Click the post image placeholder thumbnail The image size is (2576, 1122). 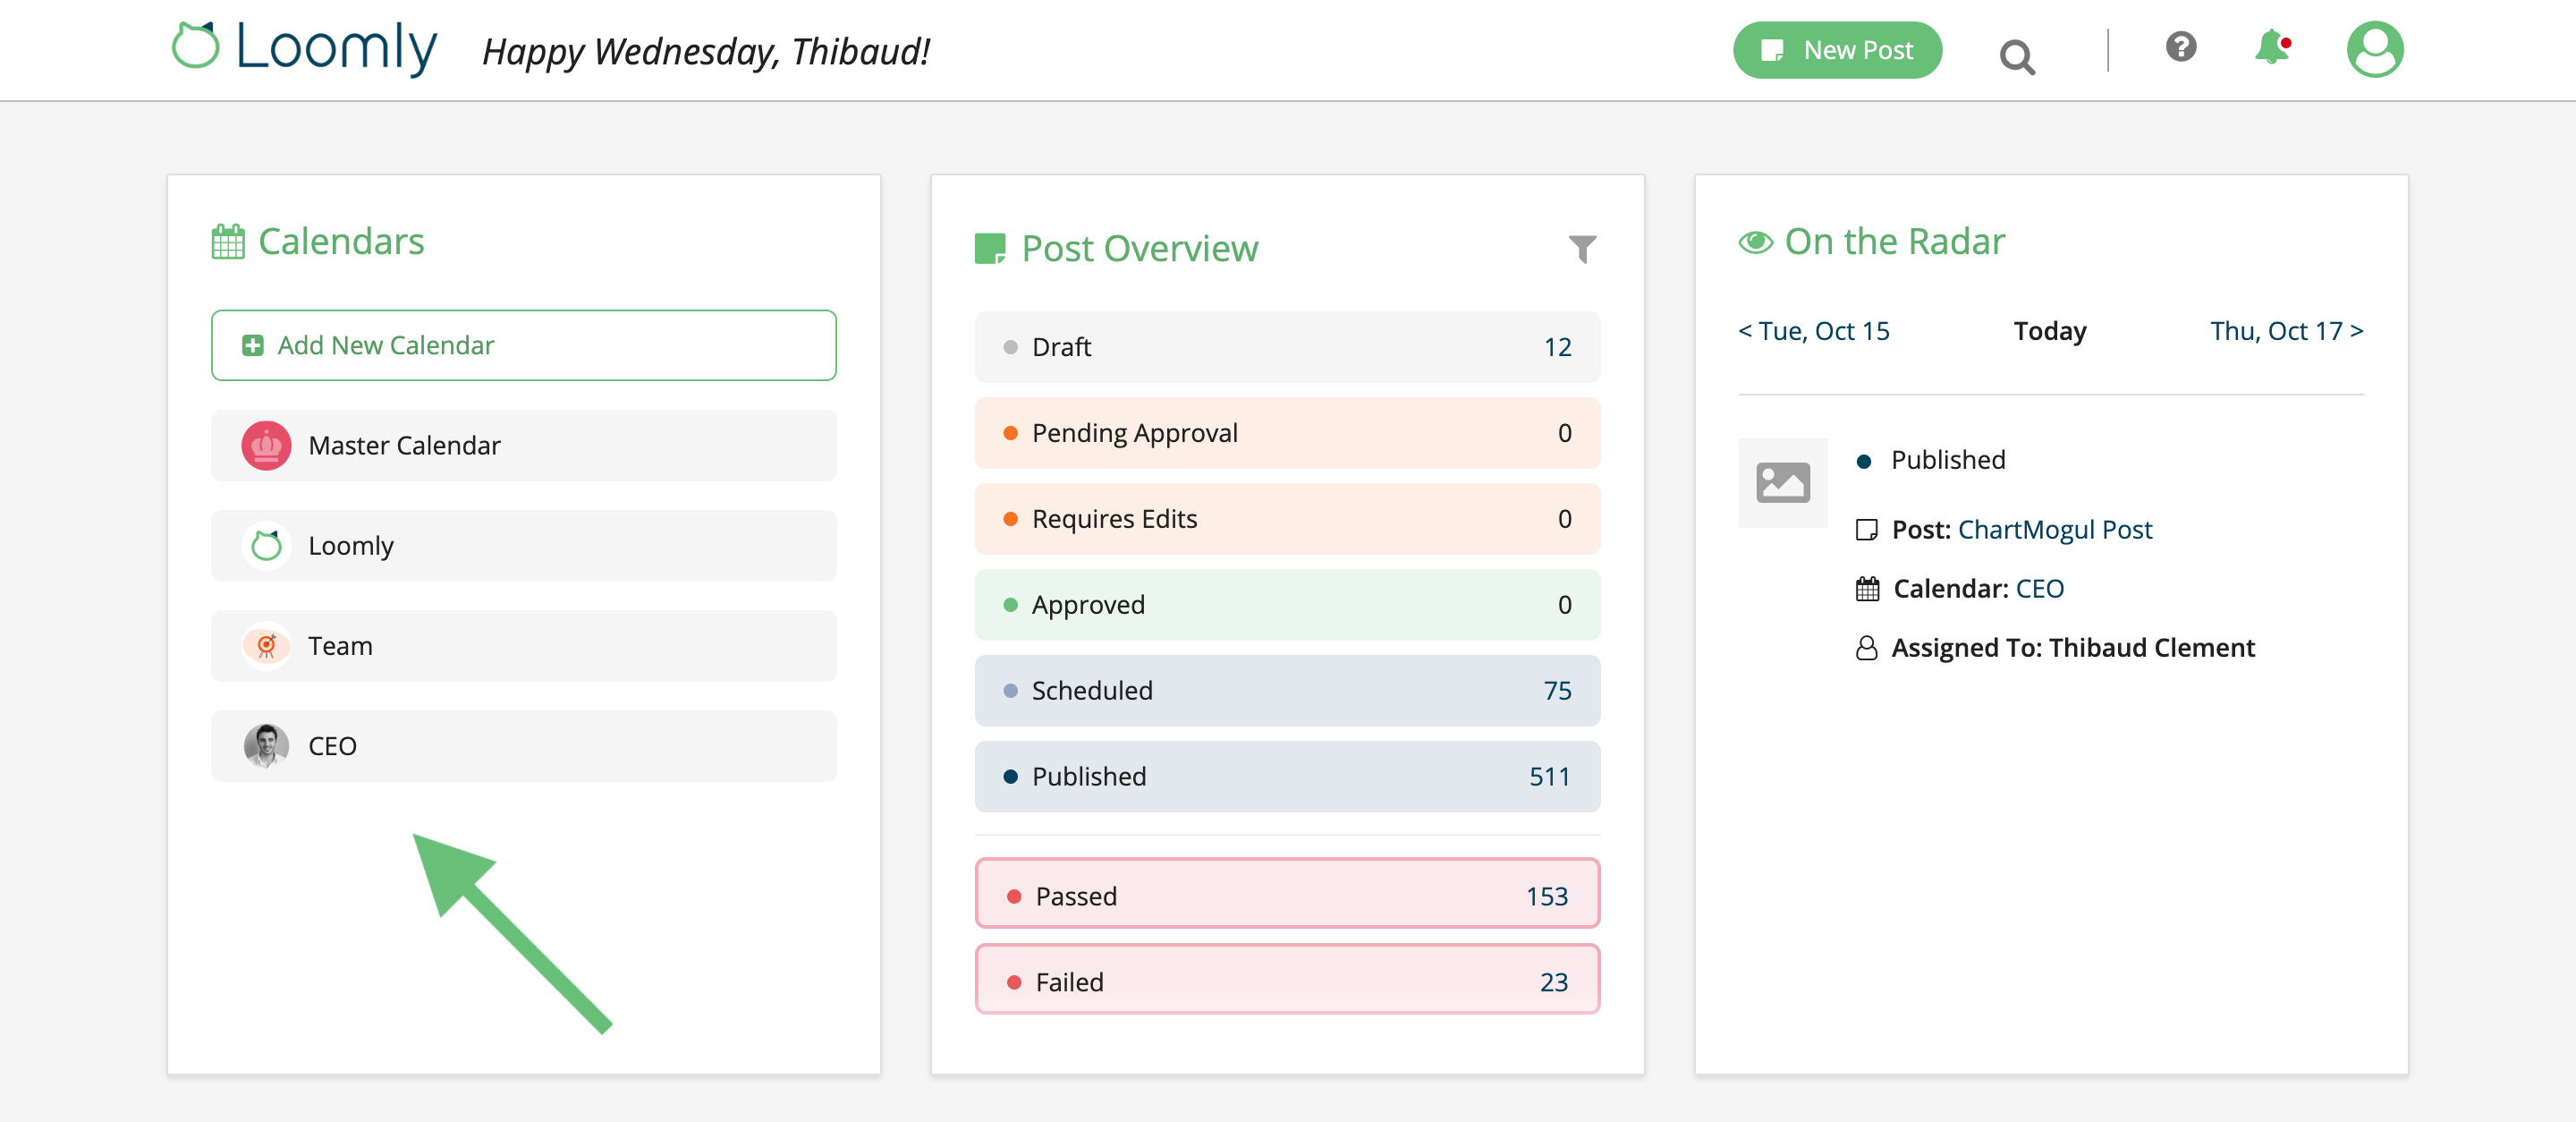[1782, 483]
